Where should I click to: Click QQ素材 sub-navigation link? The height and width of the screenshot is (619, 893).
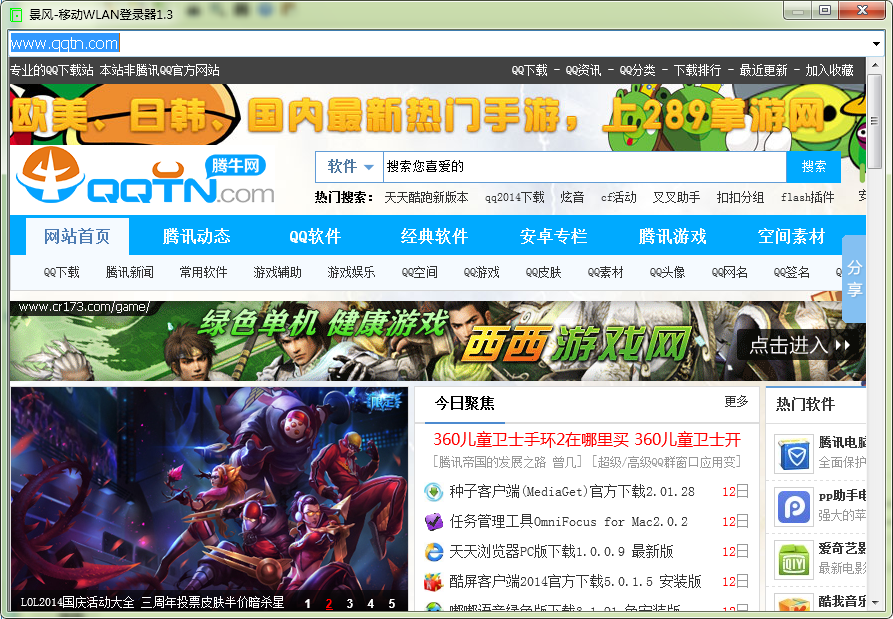605,272
